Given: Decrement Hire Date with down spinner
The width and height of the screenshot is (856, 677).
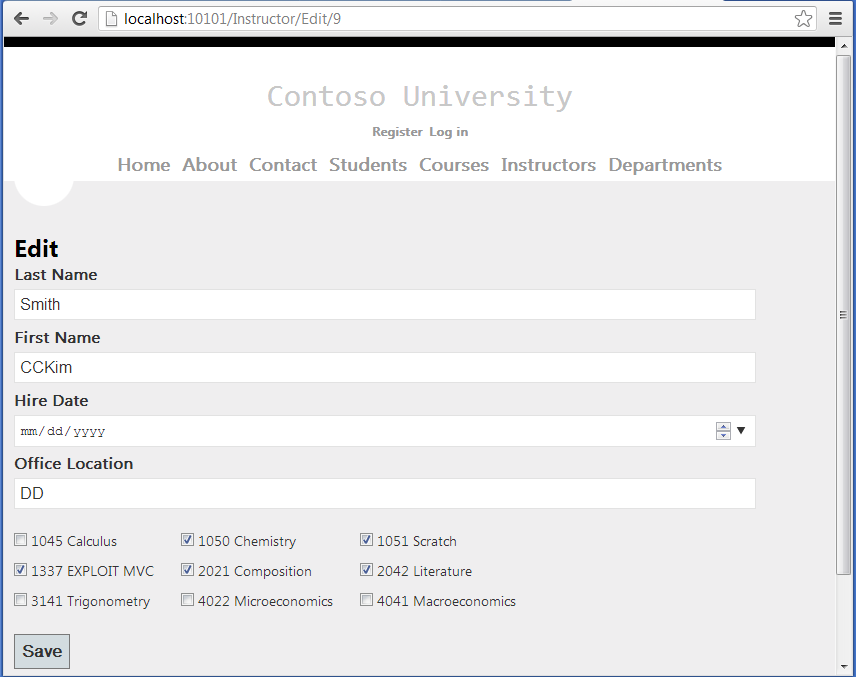Looking at the screenshot, I should (723, 436).
